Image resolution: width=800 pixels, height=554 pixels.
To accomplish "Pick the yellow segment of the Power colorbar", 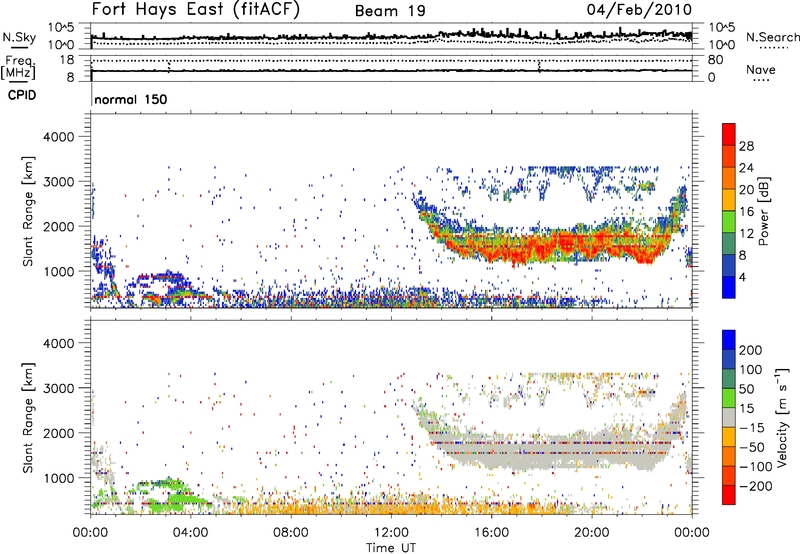I will [729, 200].
